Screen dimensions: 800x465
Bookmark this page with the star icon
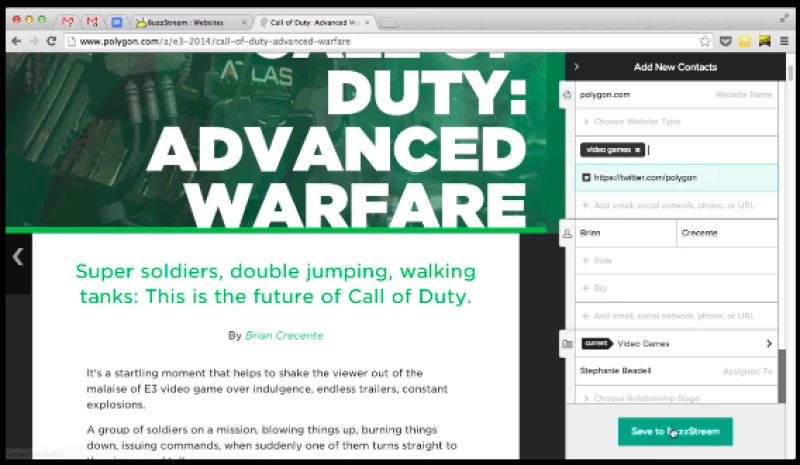pos(705,41)
